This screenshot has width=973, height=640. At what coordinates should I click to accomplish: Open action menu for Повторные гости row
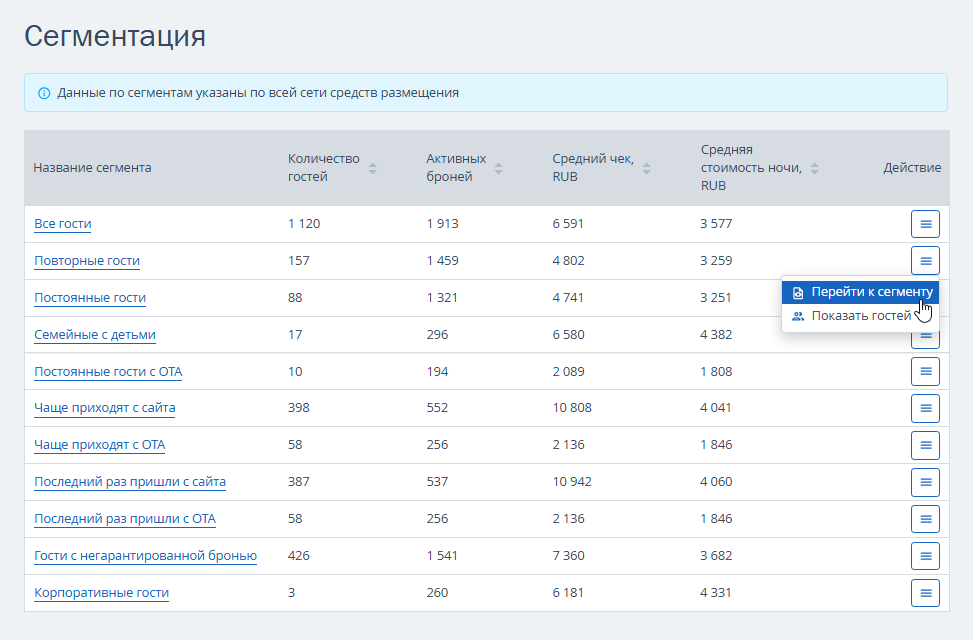pyautogui.click(x=925, y=261)
